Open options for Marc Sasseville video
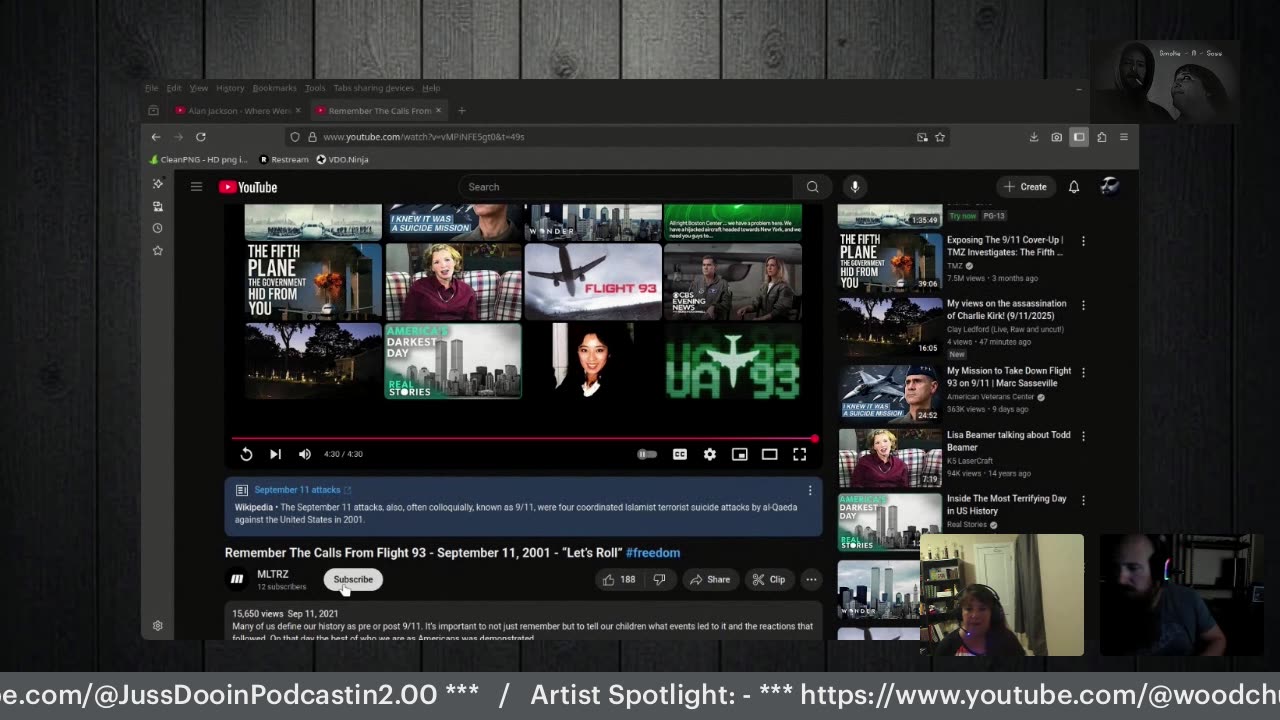 [1083, 372]
